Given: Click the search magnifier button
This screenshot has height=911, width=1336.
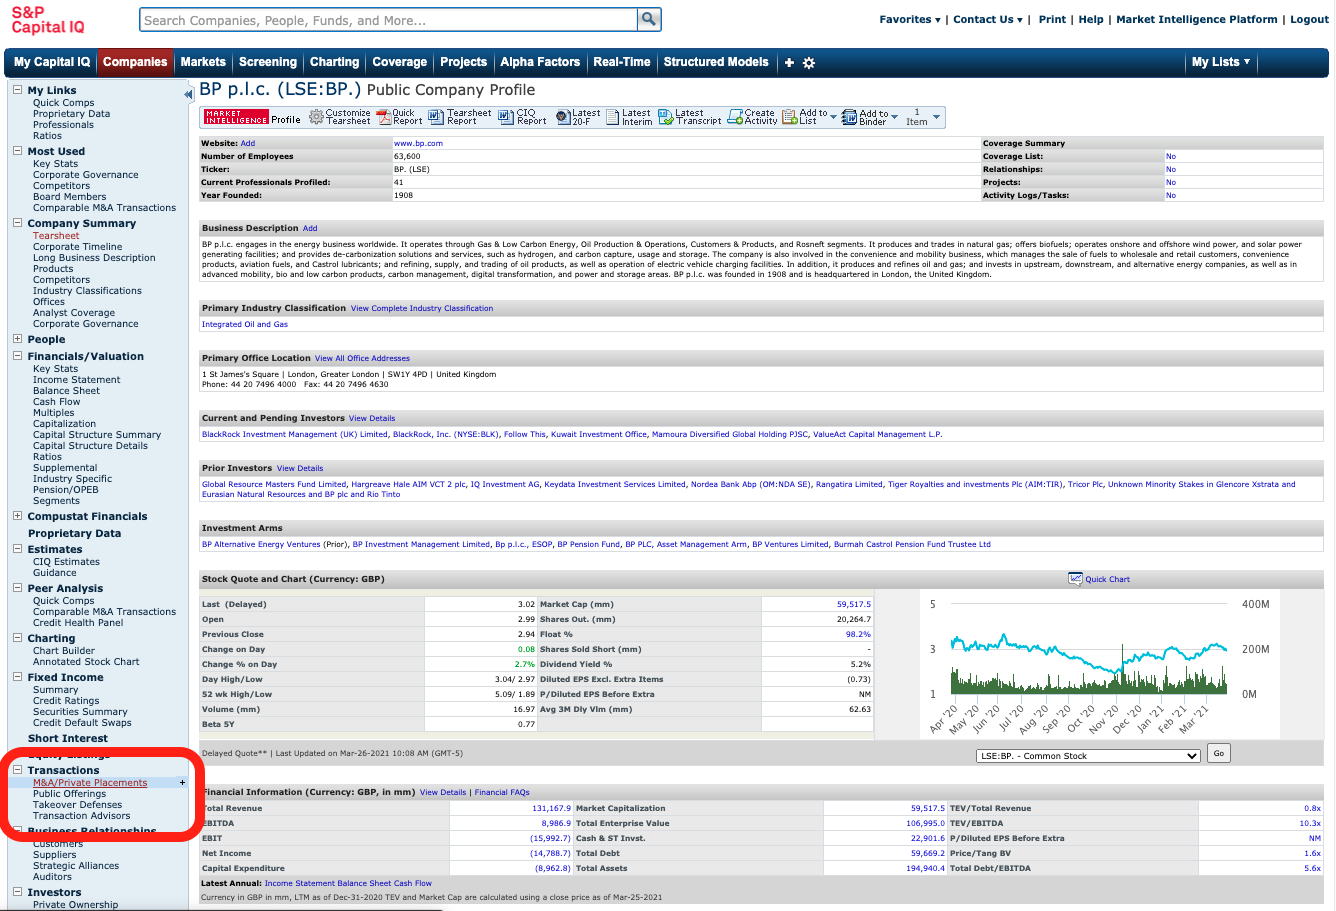Looking at the screenshot, I should [x=649, y=19].
